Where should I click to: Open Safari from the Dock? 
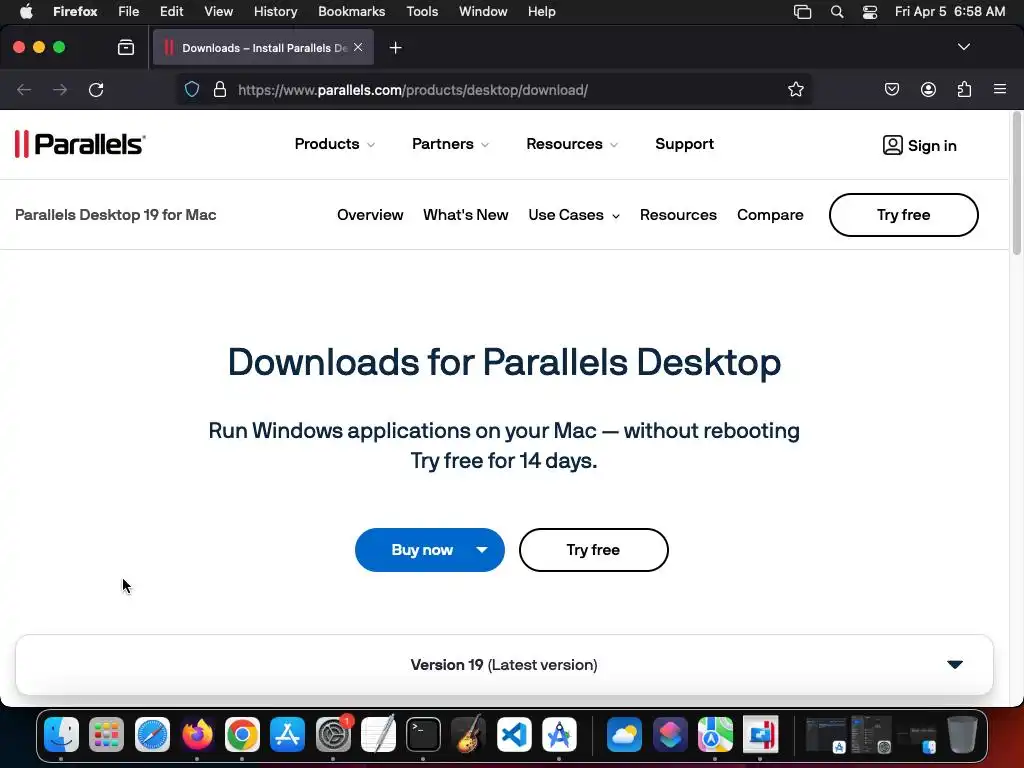coord(152,735)
